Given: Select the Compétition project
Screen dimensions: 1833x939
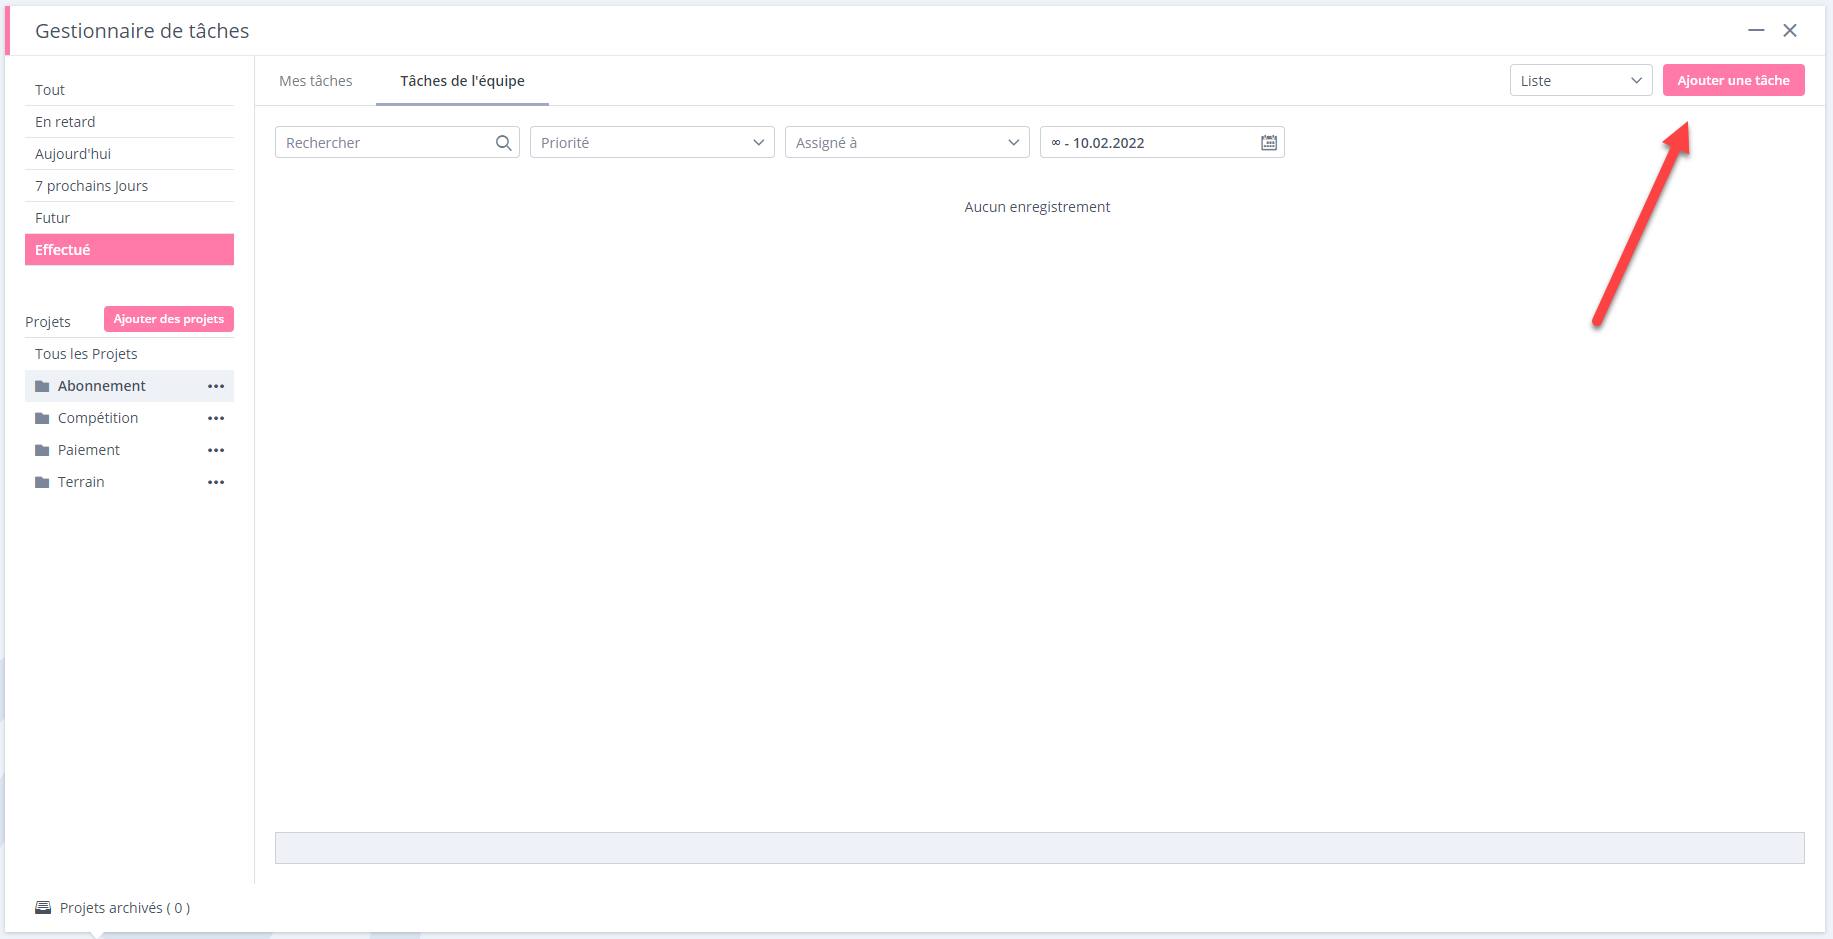Looking at the screenshot, I should pyautogui.click(x=129, y=418).
